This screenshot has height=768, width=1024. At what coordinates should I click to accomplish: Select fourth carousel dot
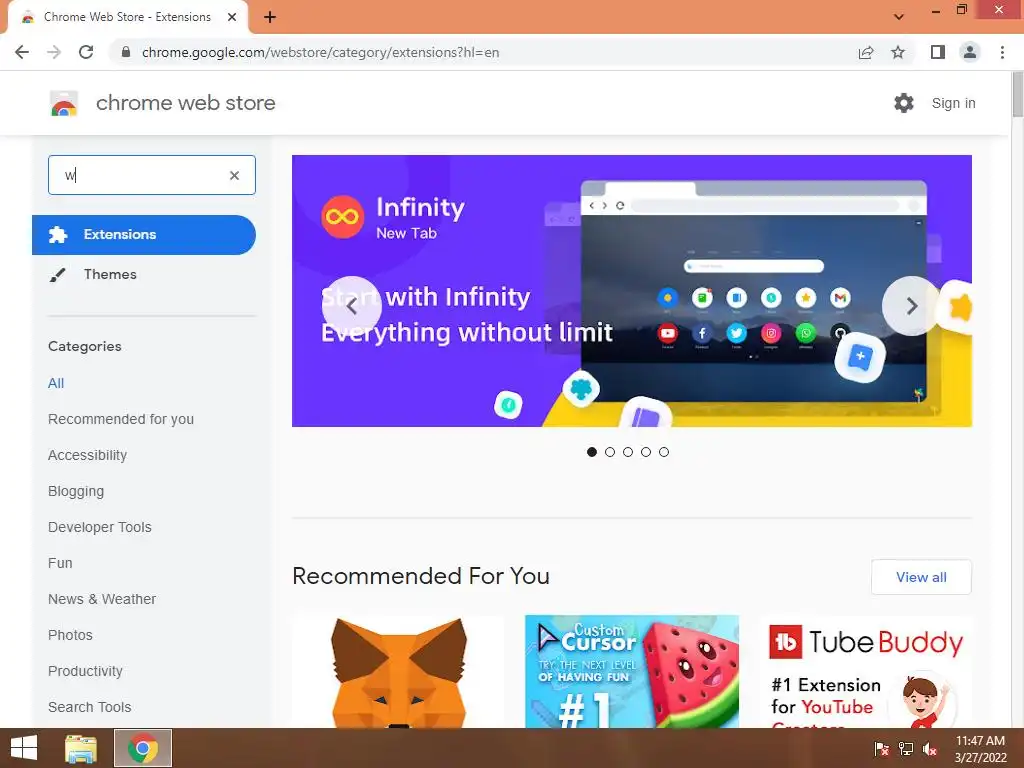[646, 452]
